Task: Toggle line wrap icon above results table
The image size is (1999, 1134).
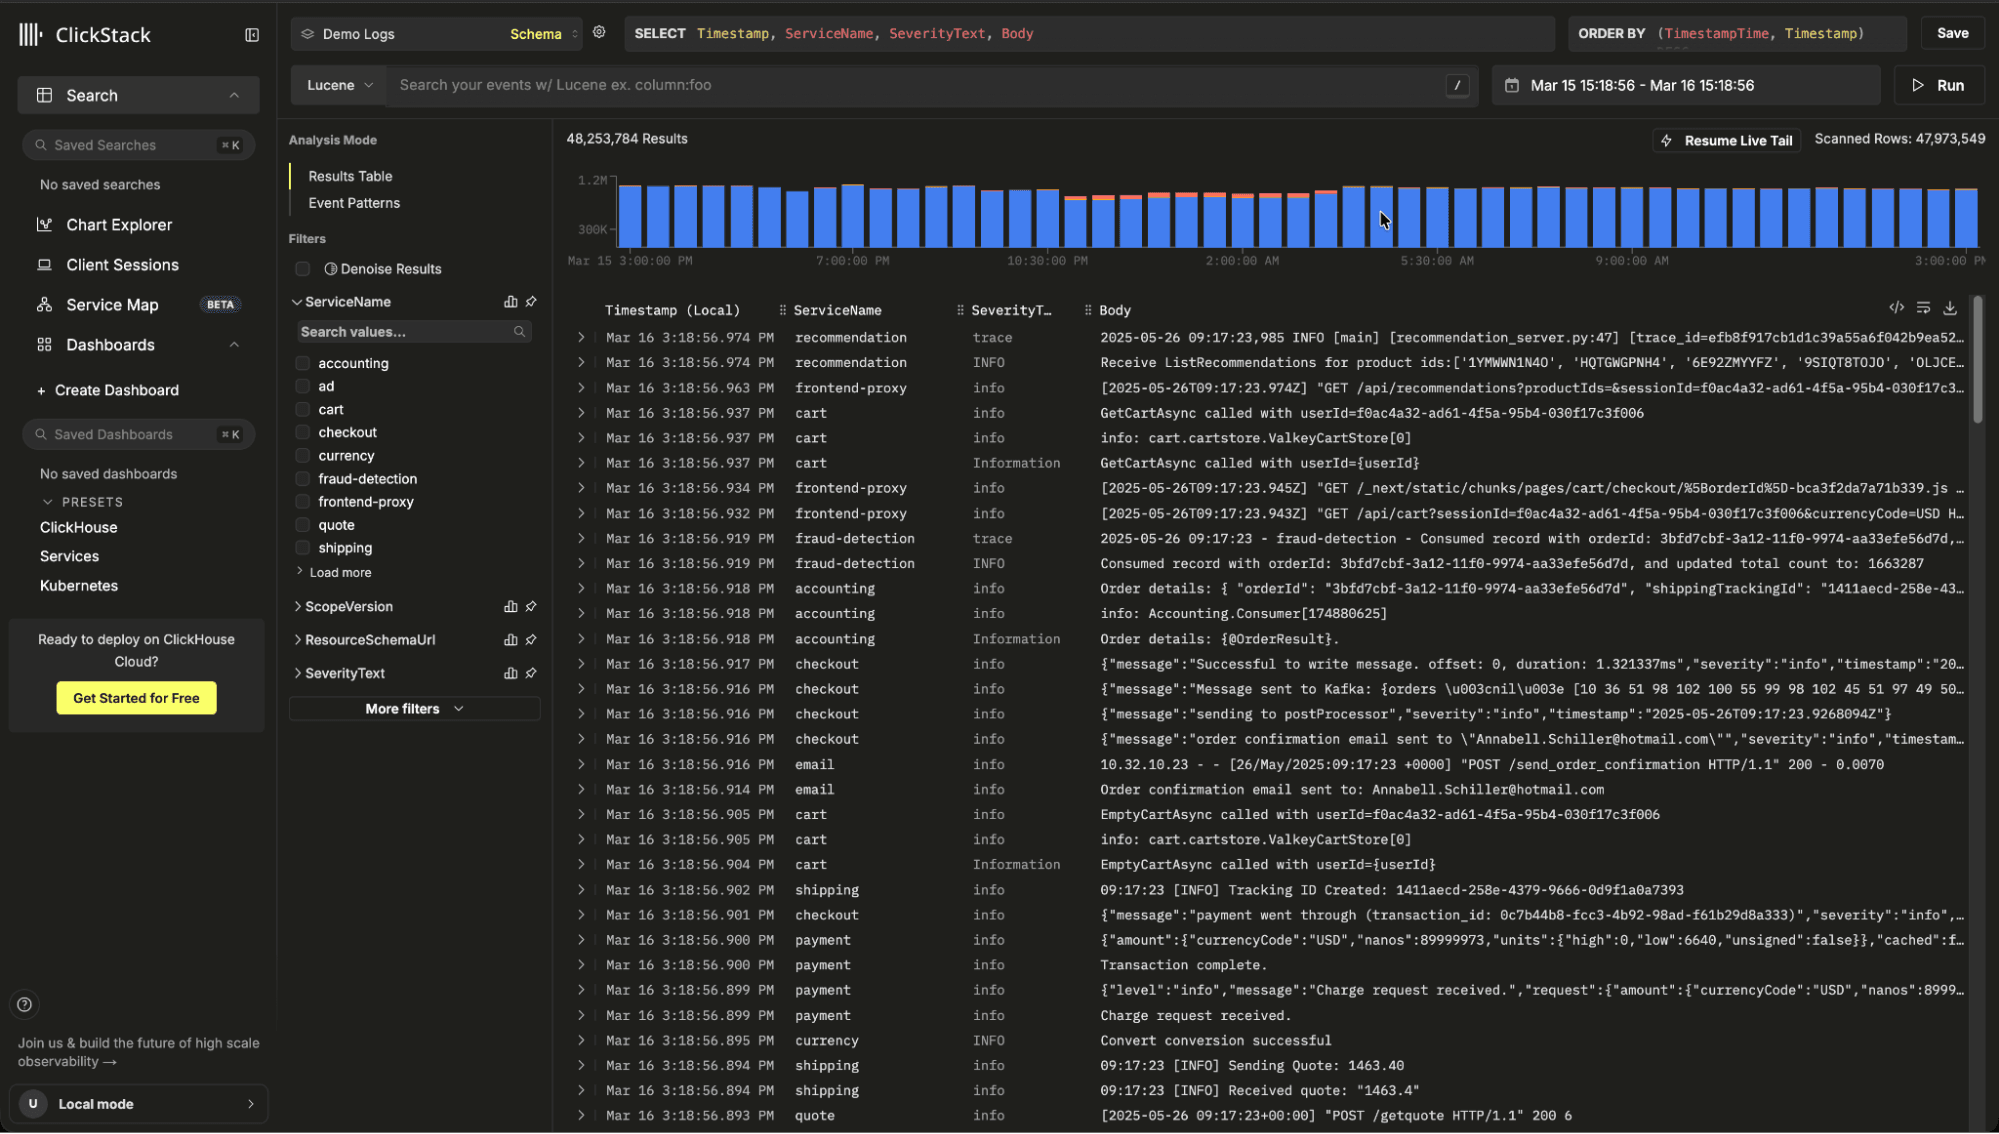Action: tap(1923, 308)
